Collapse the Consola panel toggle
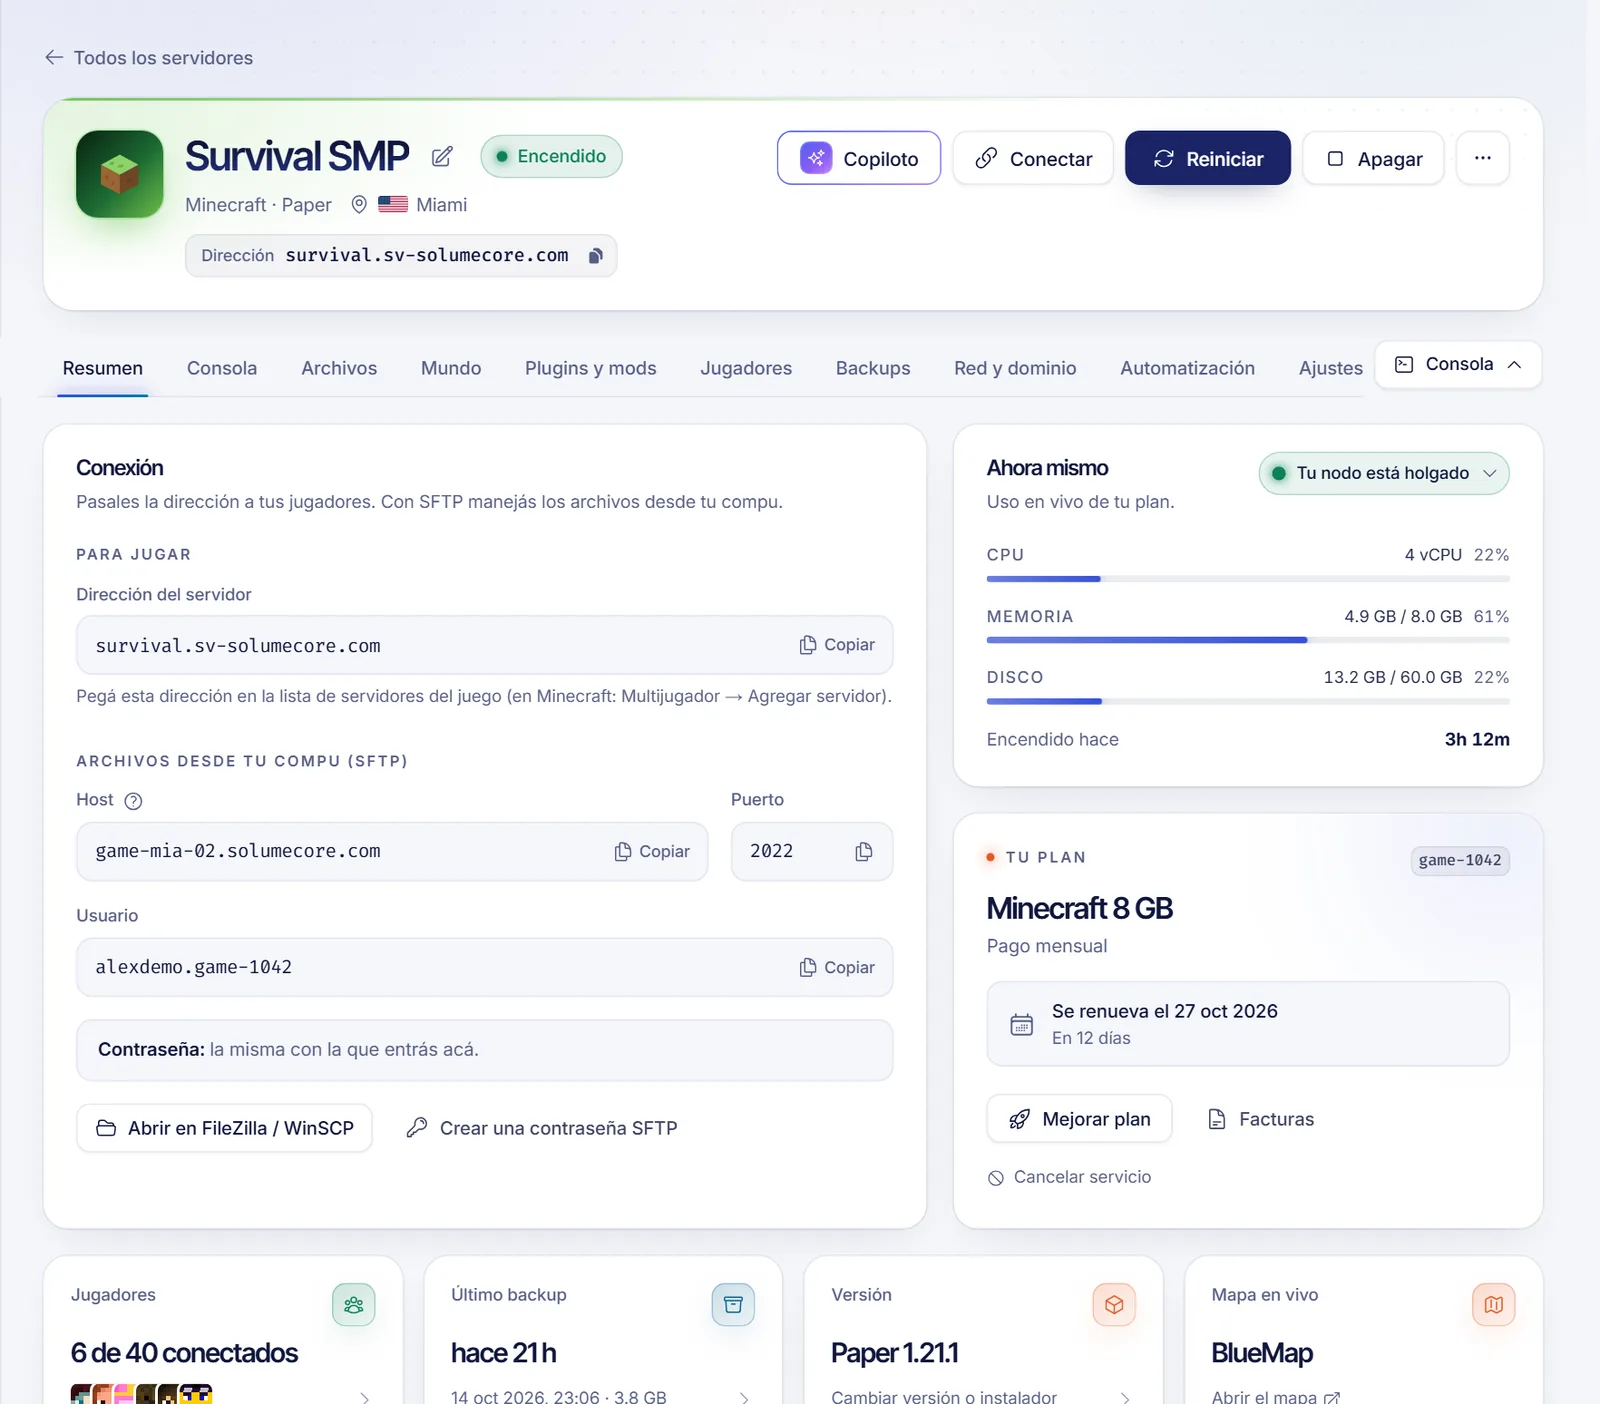1600x1404 pixels. [1459, 364]
